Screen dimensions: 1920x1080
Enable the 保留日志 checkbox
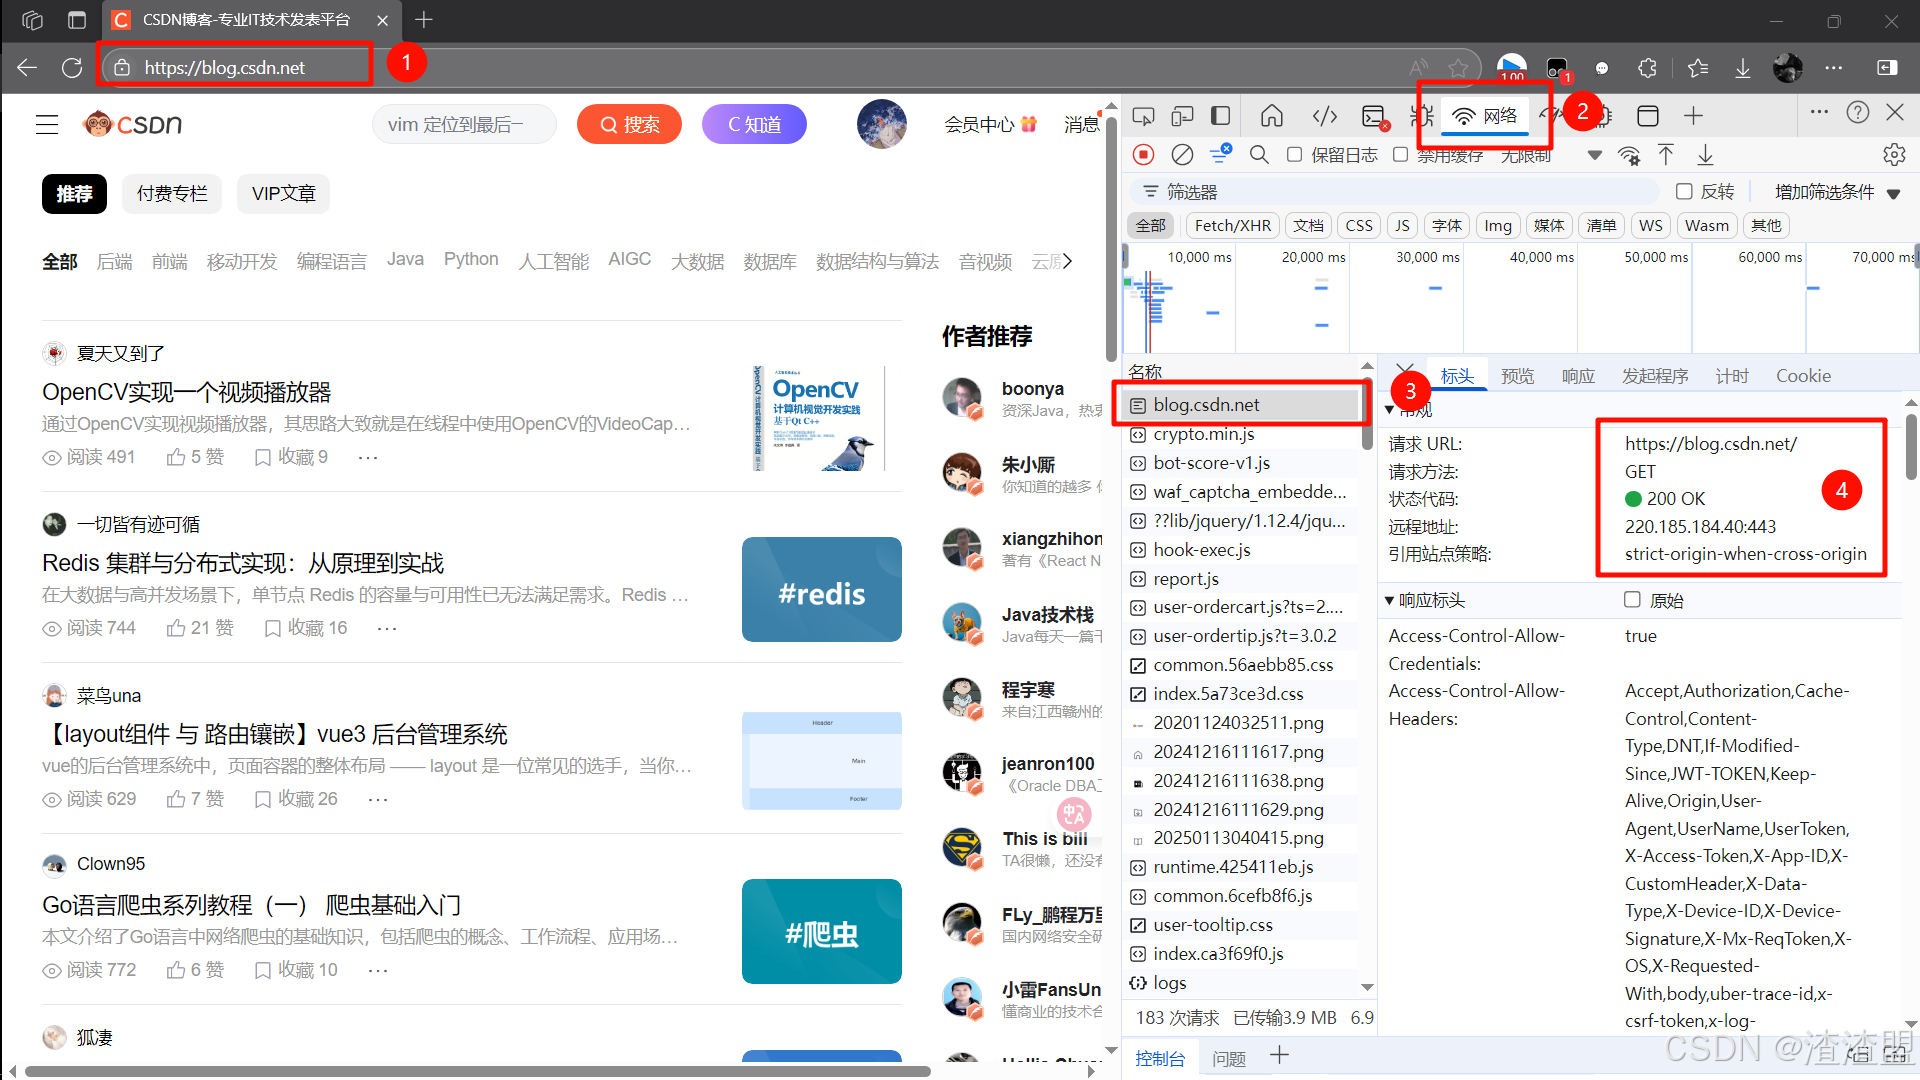point(1295,155)
